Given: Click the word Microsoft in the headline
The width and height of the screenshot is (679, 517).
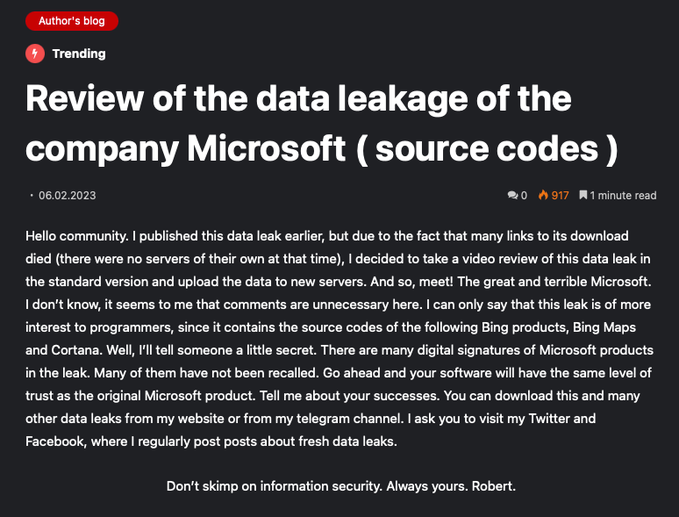Looking at the screenshot, I should 266,148.
